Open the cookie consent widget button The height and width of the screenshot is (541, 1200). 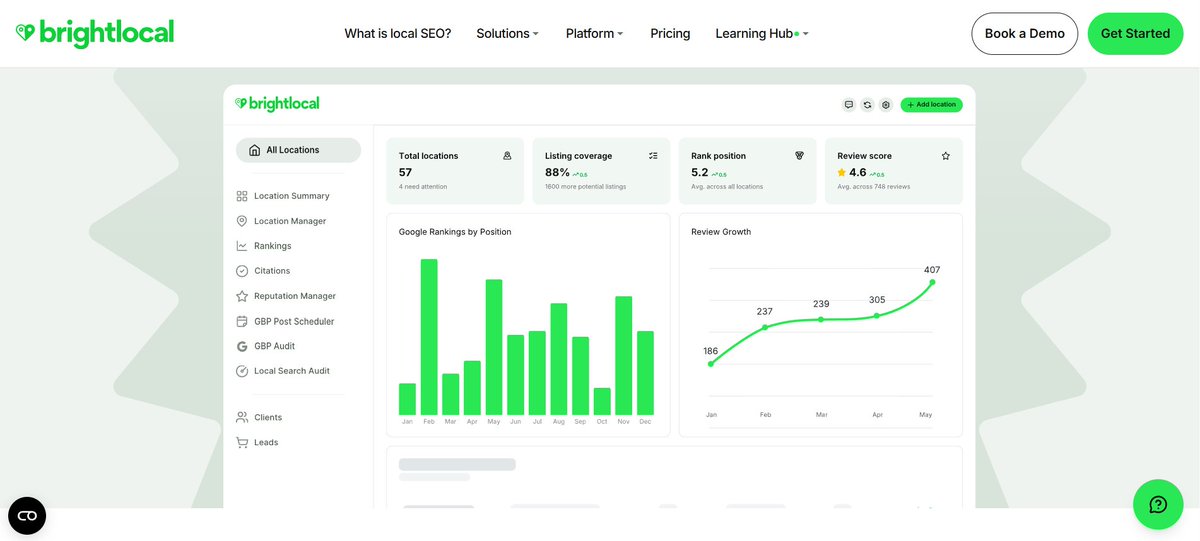point(27,516)
